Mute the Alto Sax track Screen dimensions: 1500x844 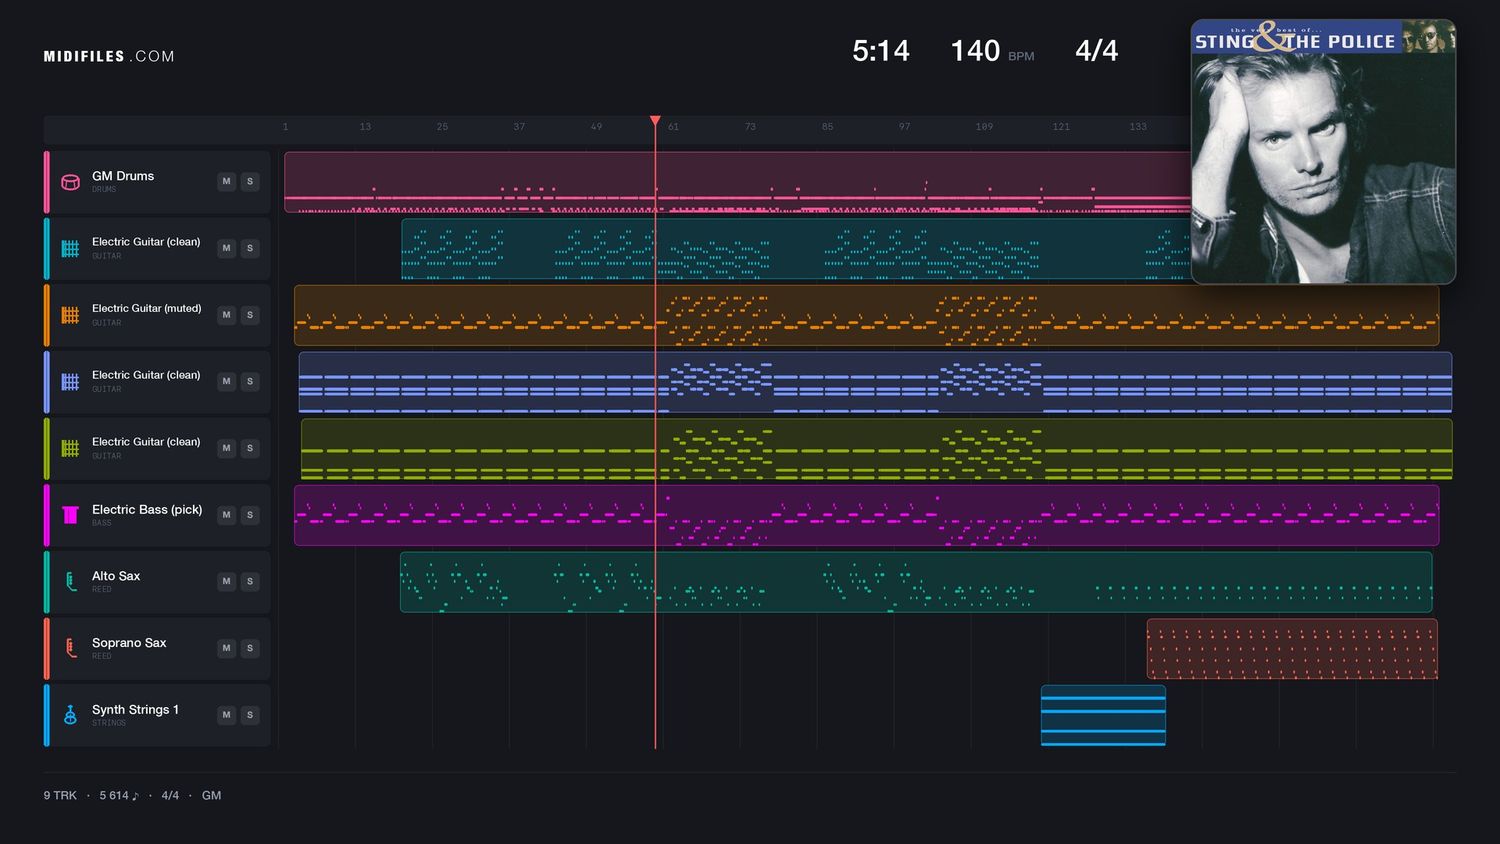tap(227, 582)
